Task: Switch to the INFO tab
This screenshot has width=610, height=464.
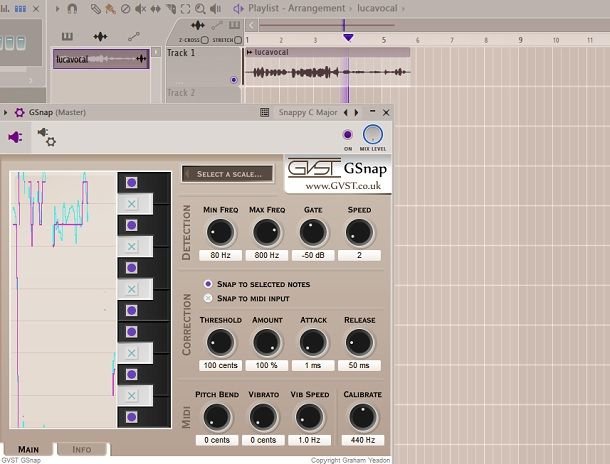Action: [x=82, y=449]
